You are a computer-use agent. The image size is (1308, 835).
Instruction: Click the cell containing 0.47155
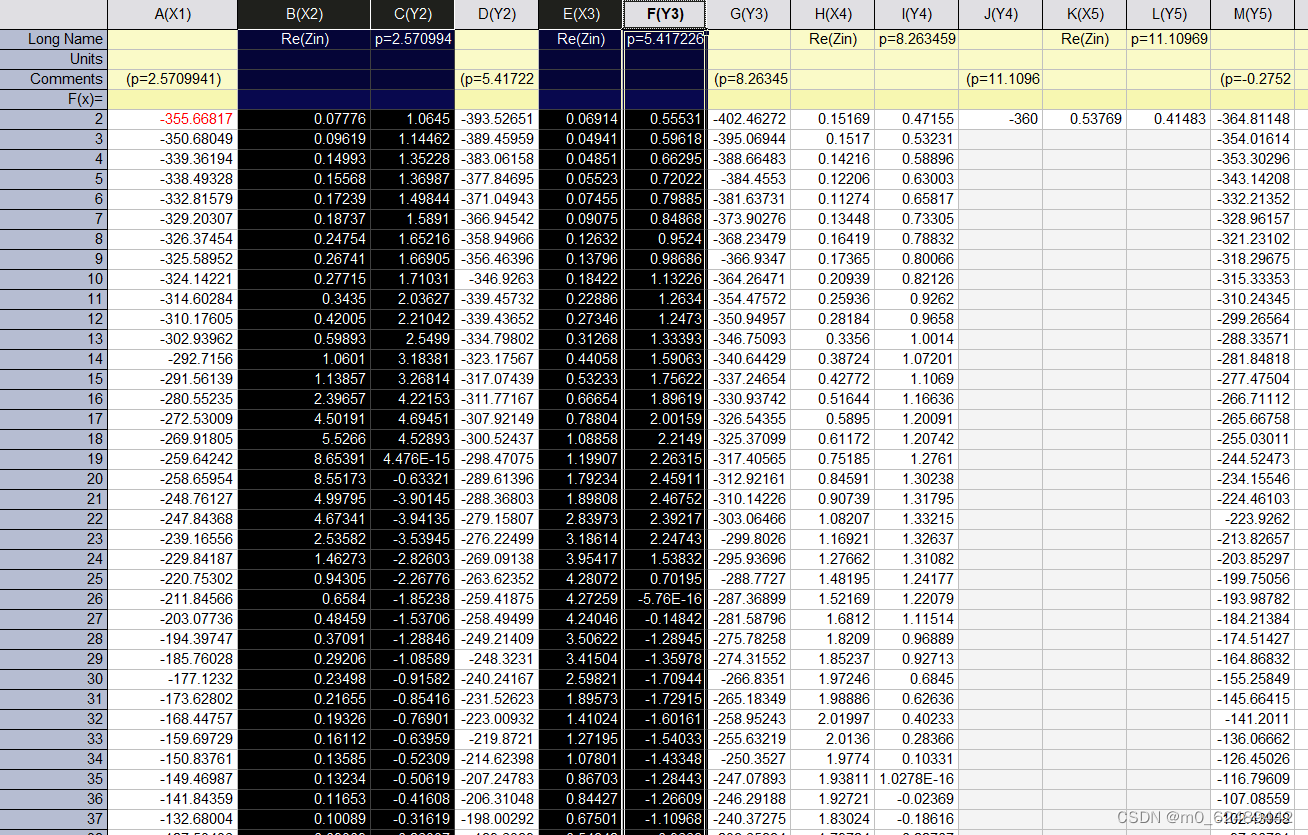tap(916, 119)
